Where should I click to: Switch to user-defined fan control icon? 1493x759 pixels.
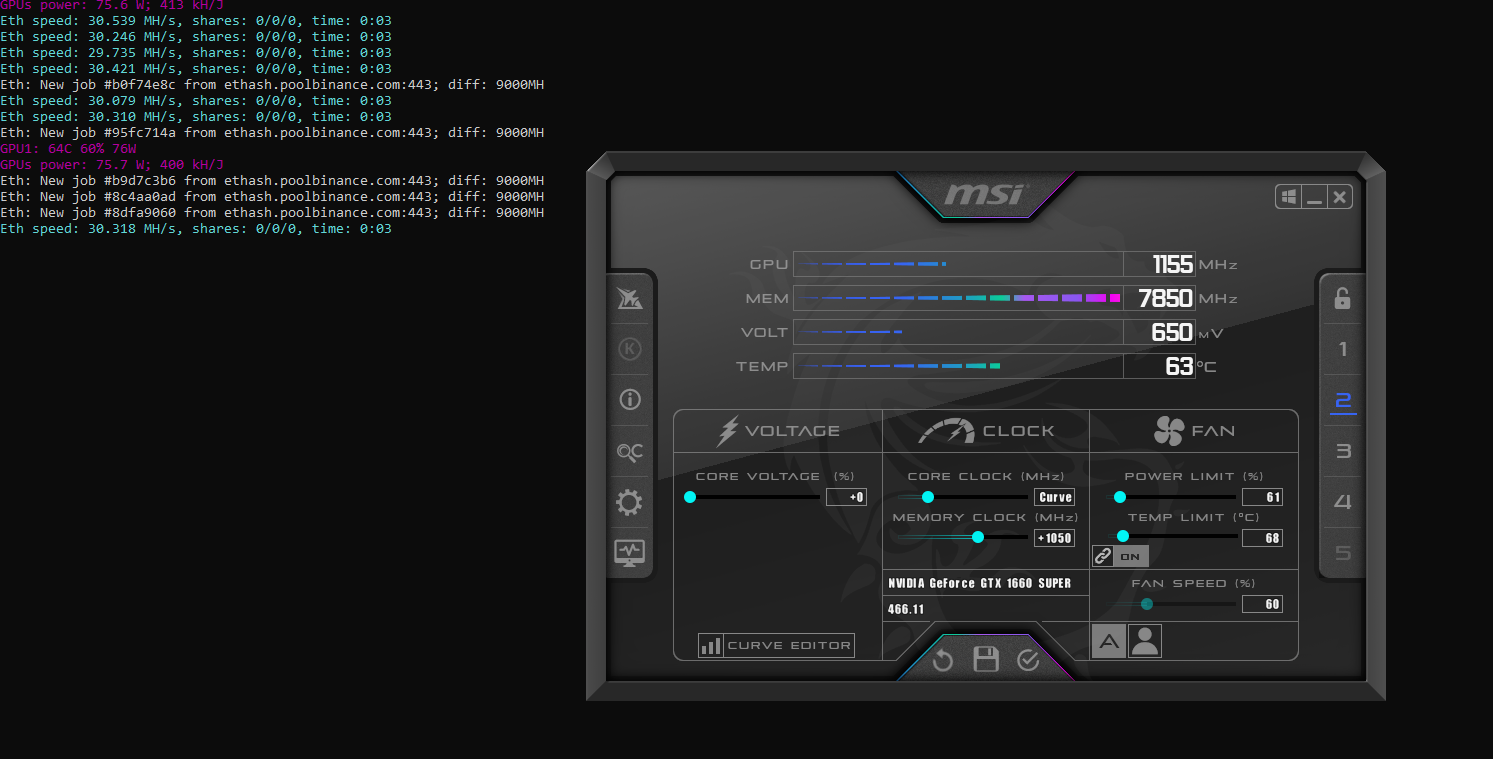coord(1145,641)
